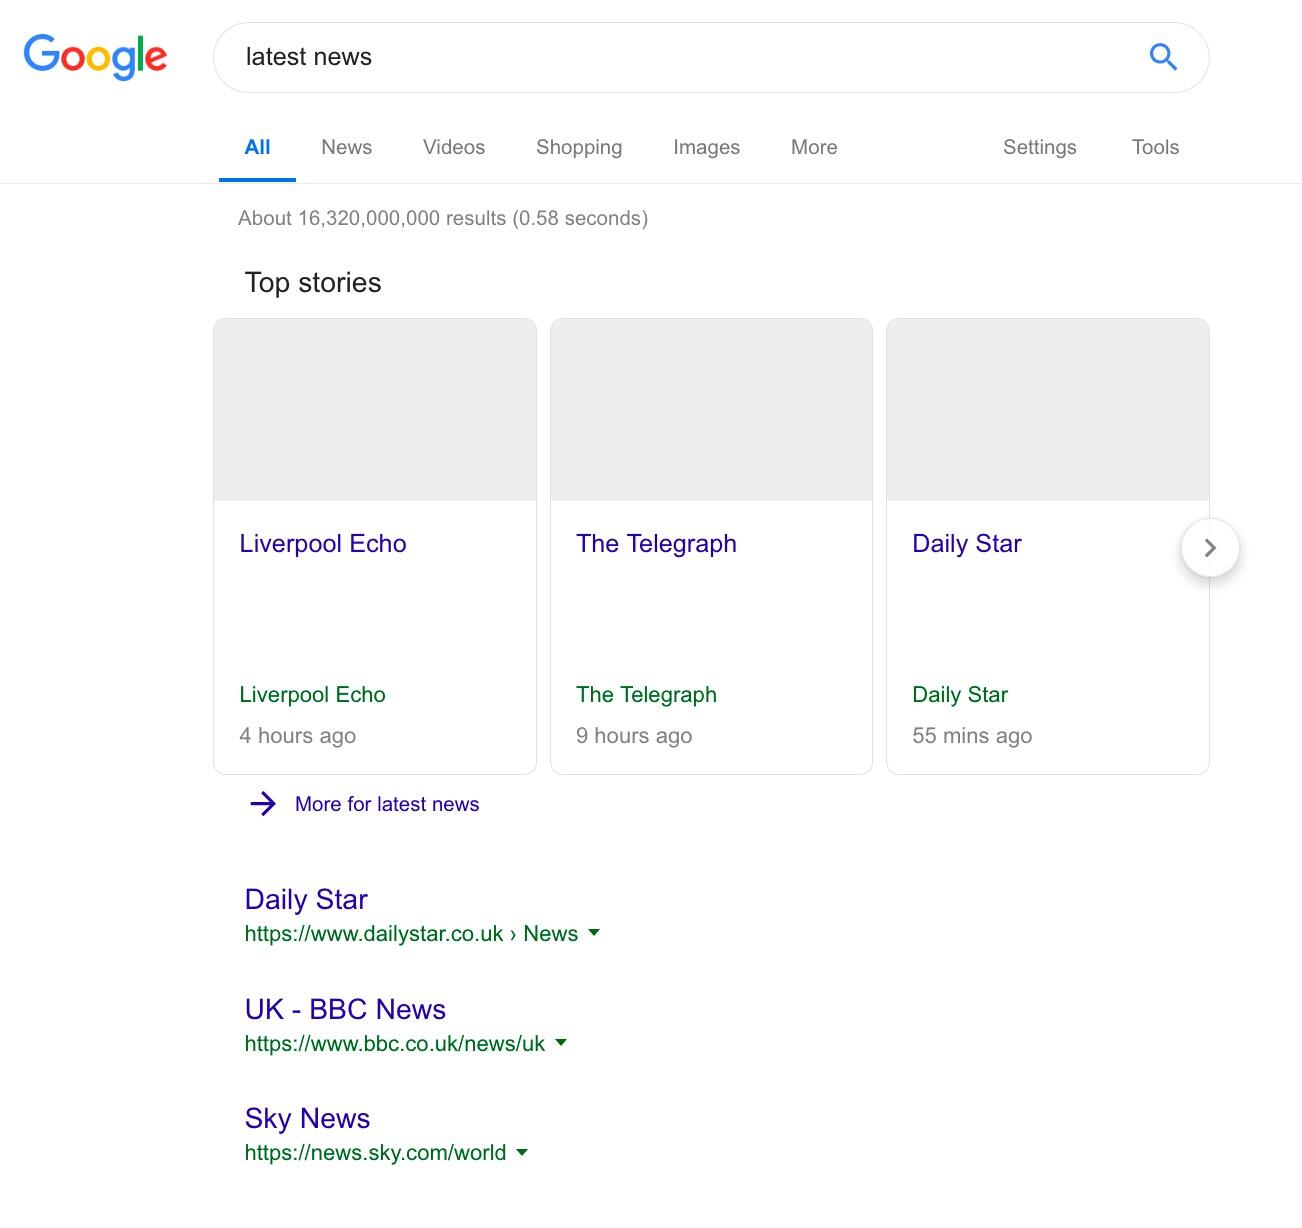Screen dimensions: 1302x1228
Task: Open the More search menu
Action: click(x=813, y=147)
